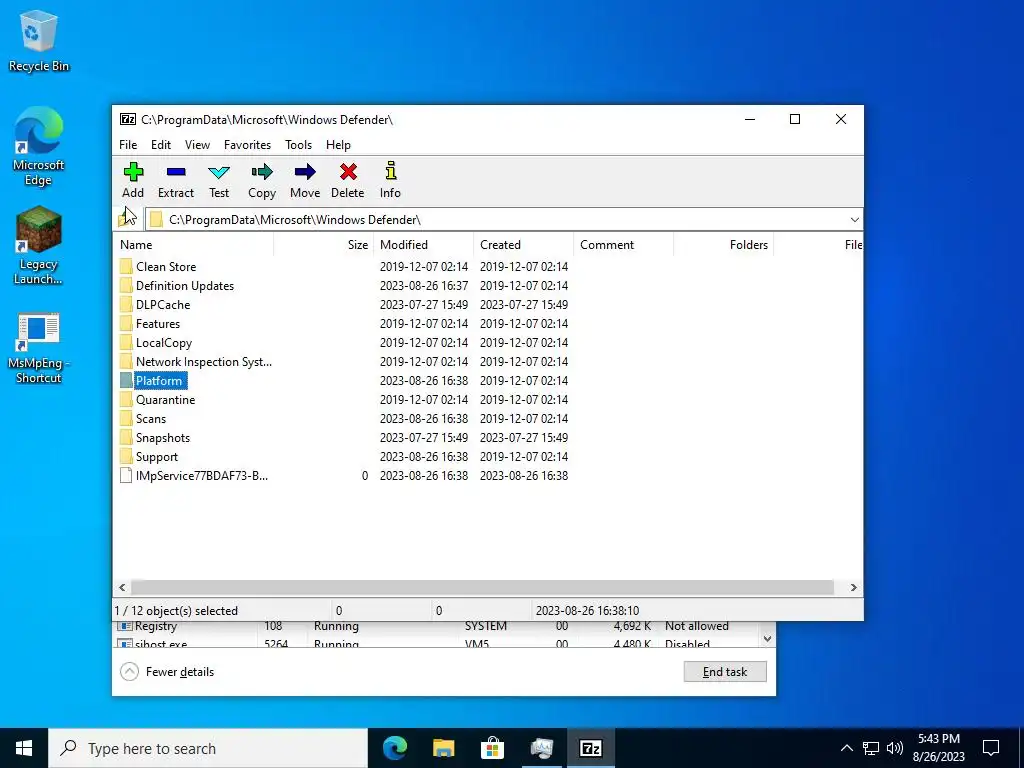The height and width of the screenshot is (768, 1024).
Task: Select the MsMpEng Shortcut desktop icon
Action: 39,349
